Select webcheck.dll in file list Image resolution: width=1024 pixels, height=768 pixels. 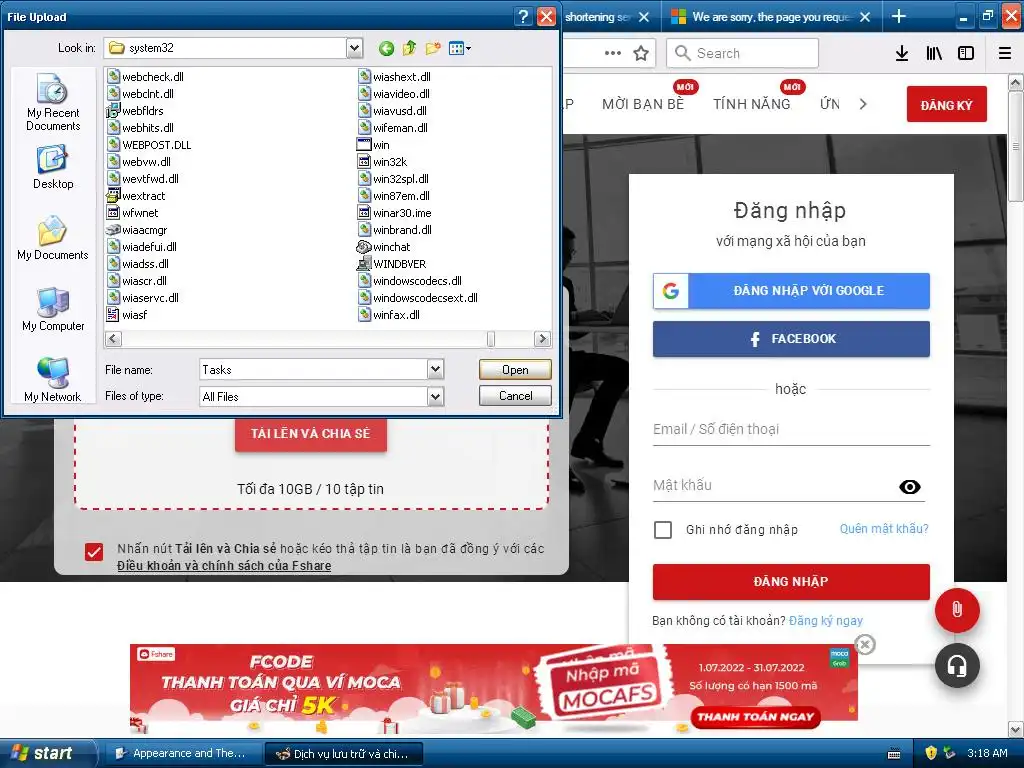pyautogui.click(x=146, y=77)
